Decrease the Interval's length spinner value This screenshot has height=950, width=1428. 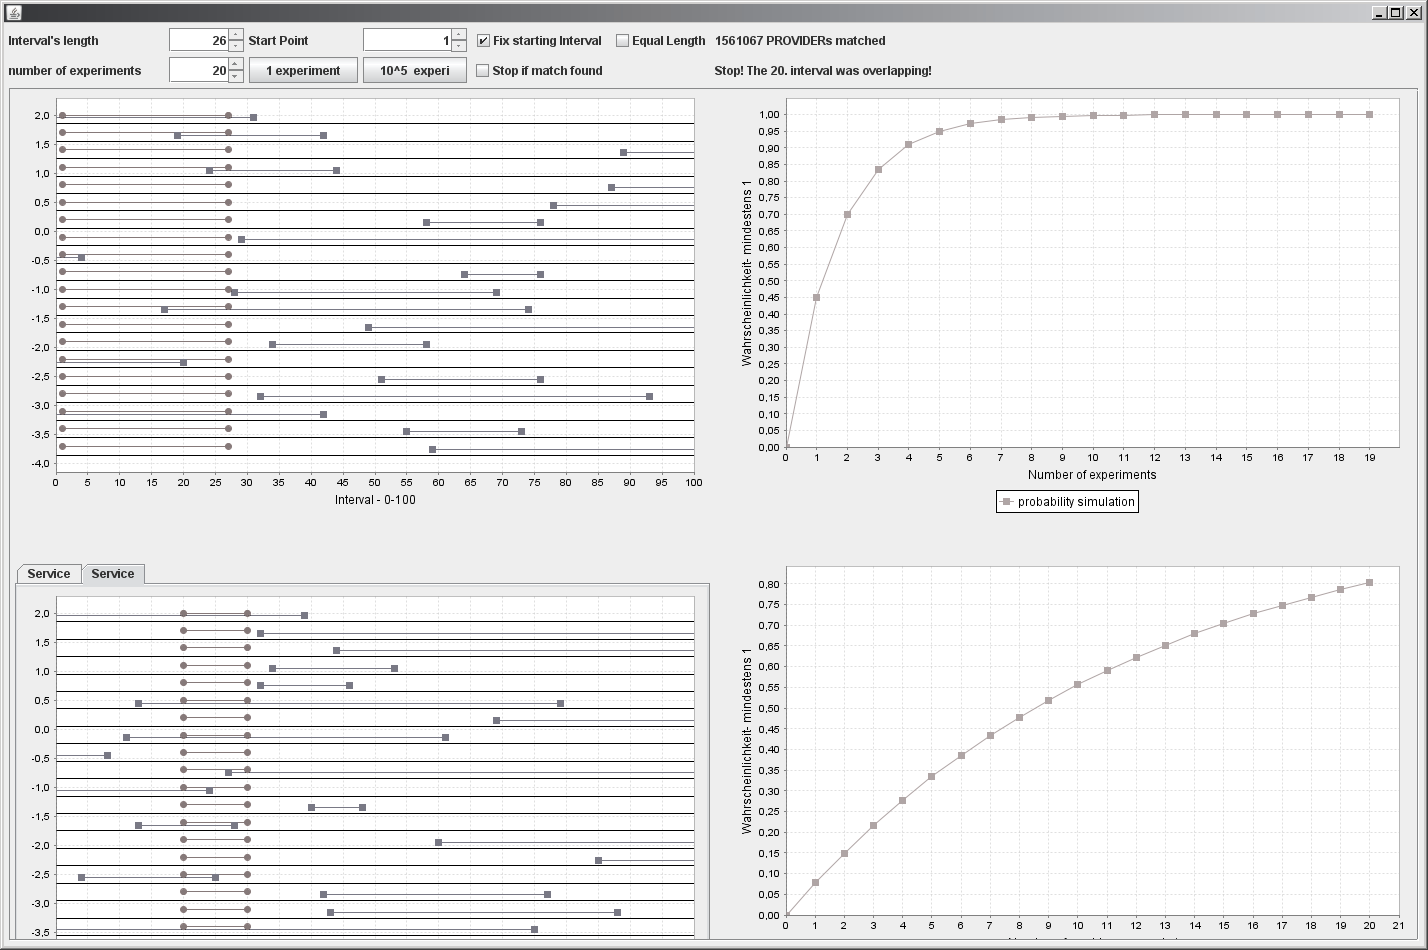236,46
